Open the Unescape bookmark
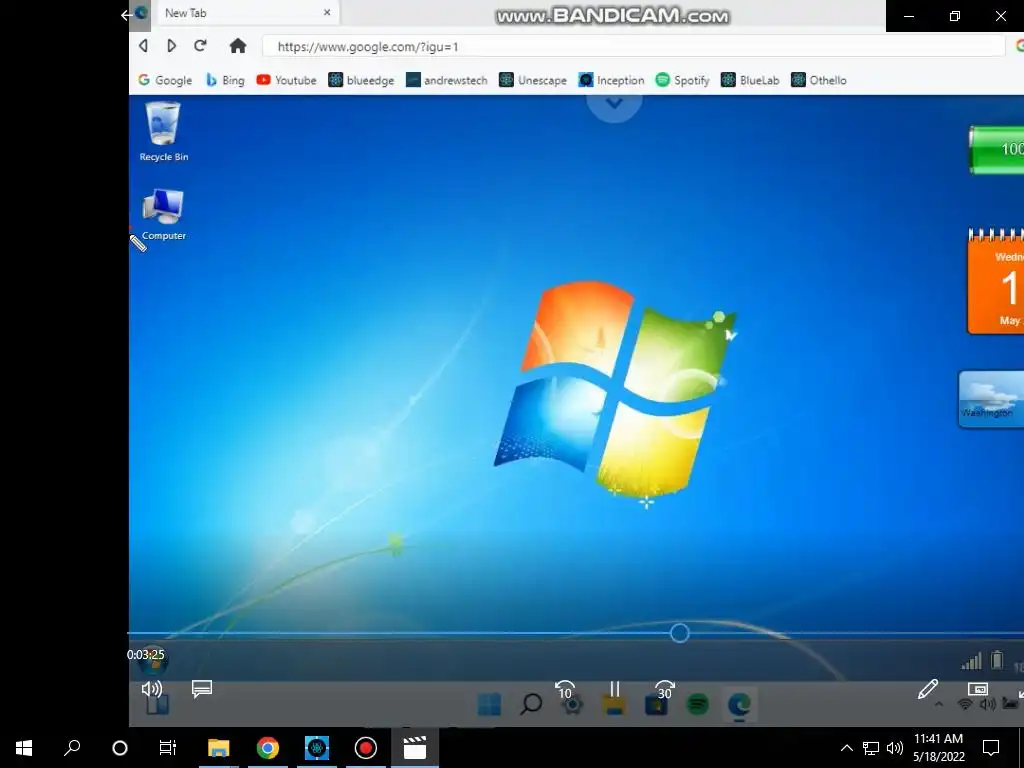Image resolution: width=1024 pixels, height=768 pixels. tap(533, 80)
